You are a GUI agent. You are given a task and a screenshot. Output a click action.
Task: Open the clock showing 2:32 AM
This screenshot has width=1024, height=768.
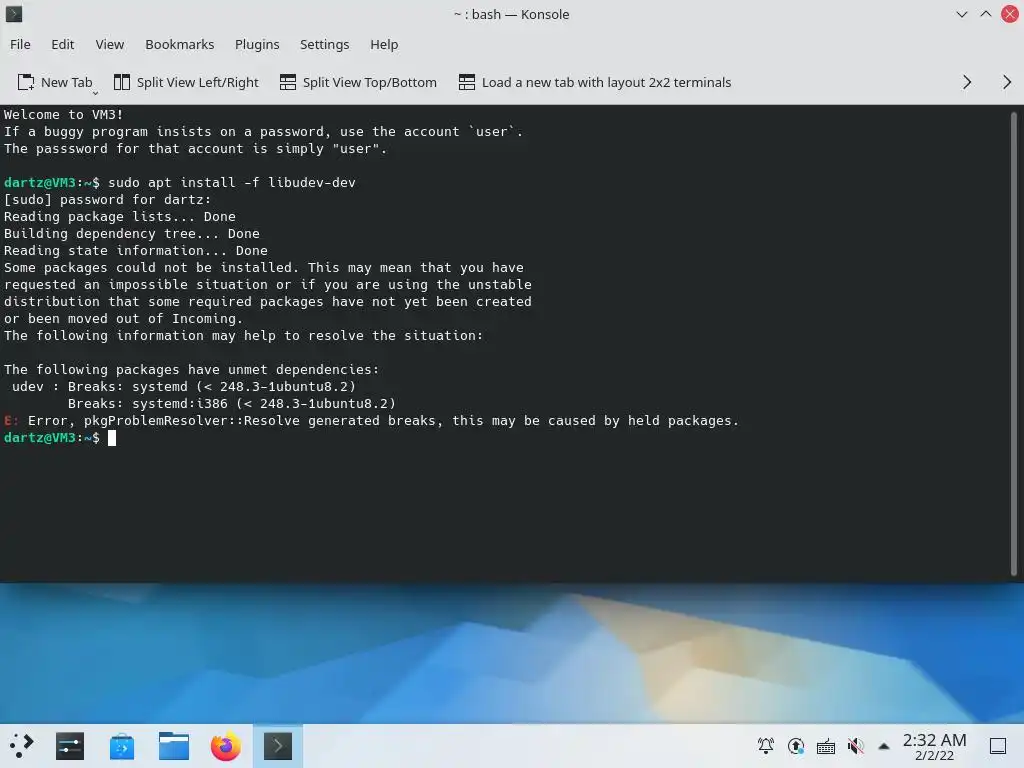934,746
